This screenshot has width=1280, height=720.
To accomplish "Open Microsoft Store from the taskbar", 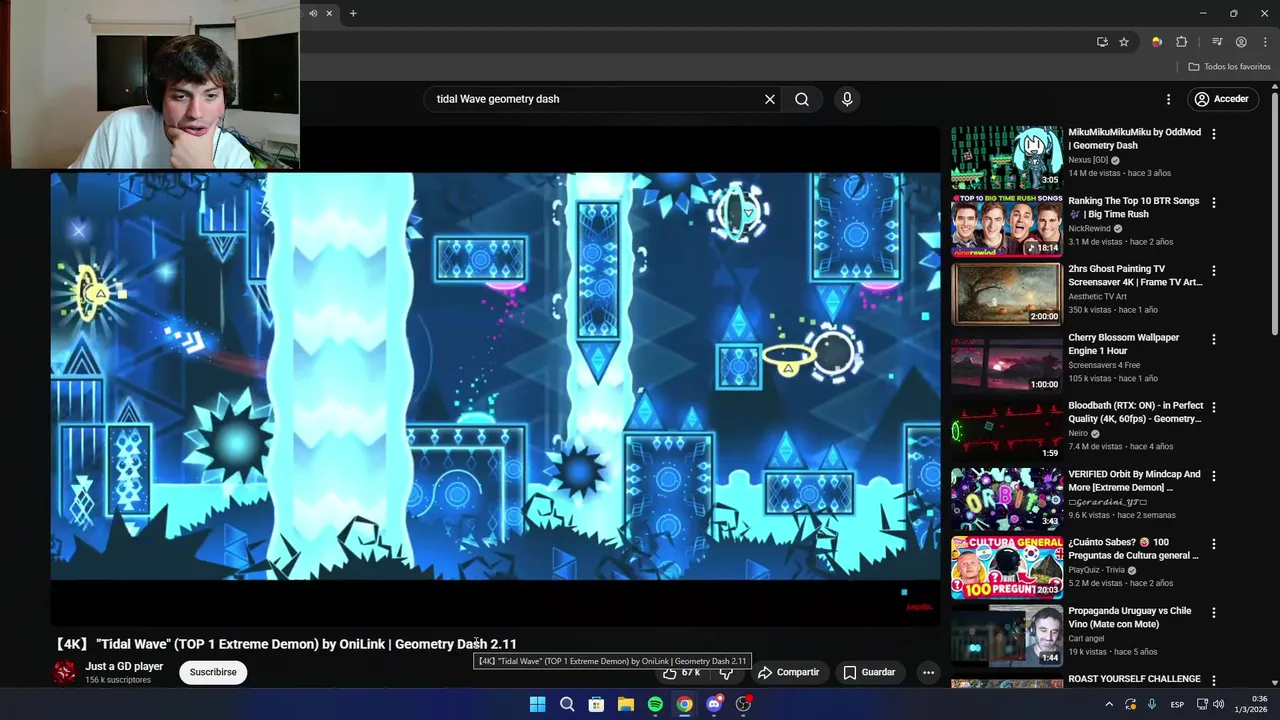I will (x=596, y=704).
